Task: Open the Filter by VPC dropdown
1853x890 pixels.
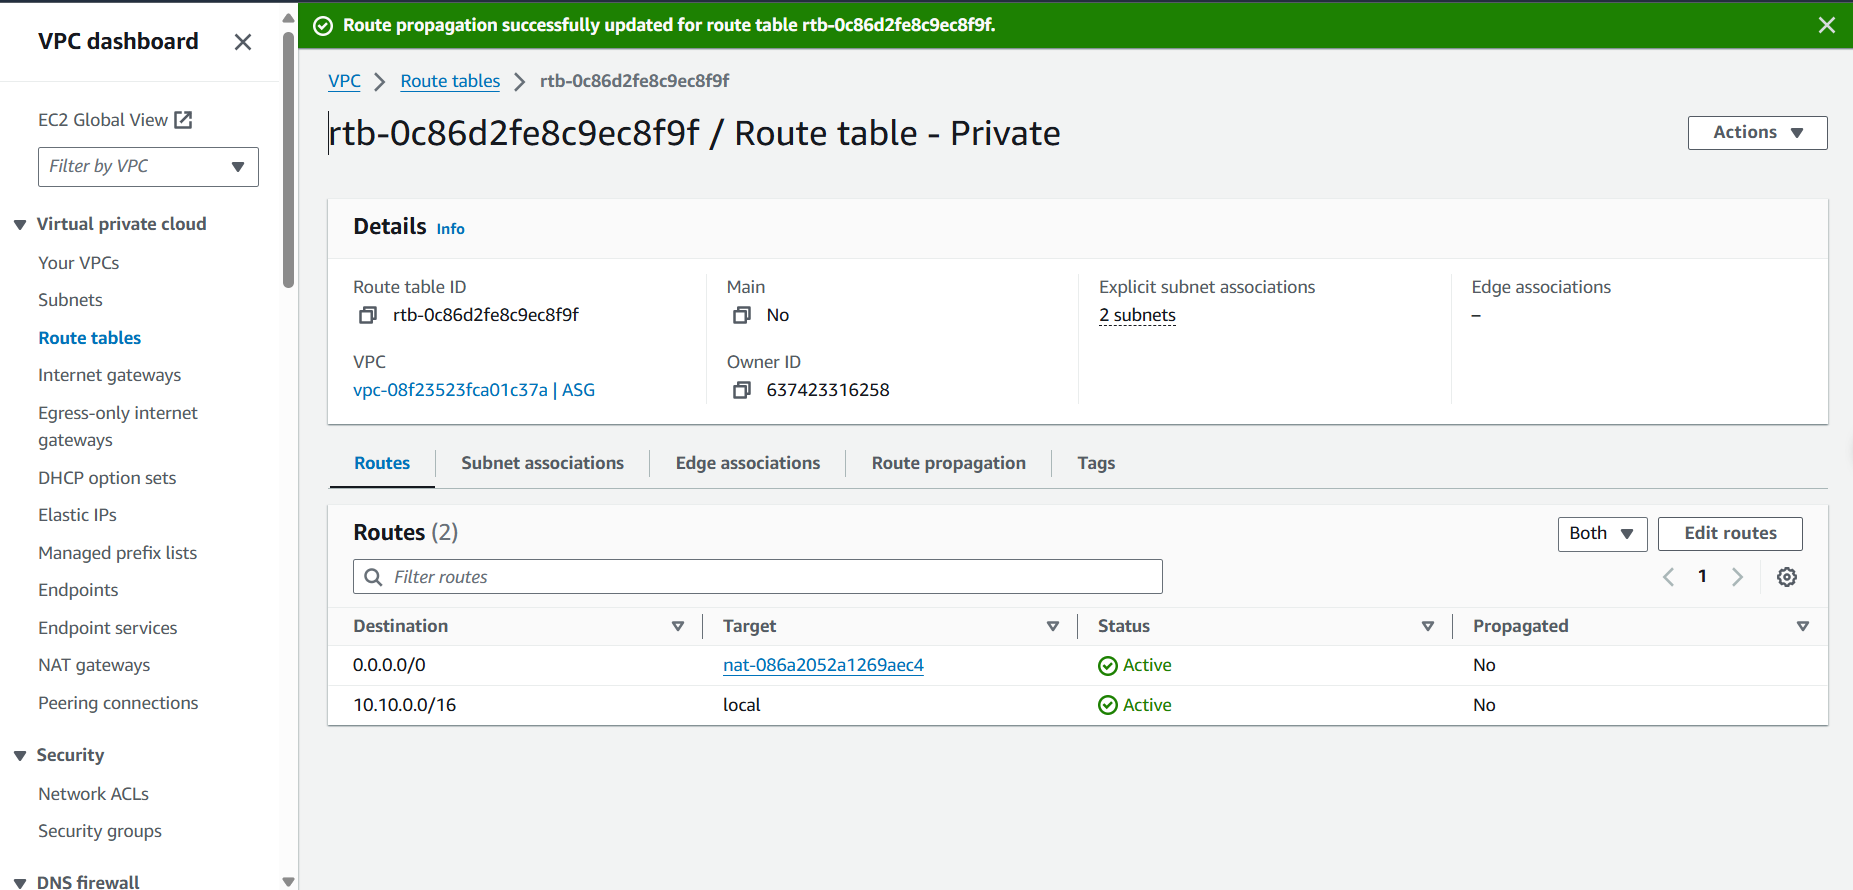Action: point(148,167)
